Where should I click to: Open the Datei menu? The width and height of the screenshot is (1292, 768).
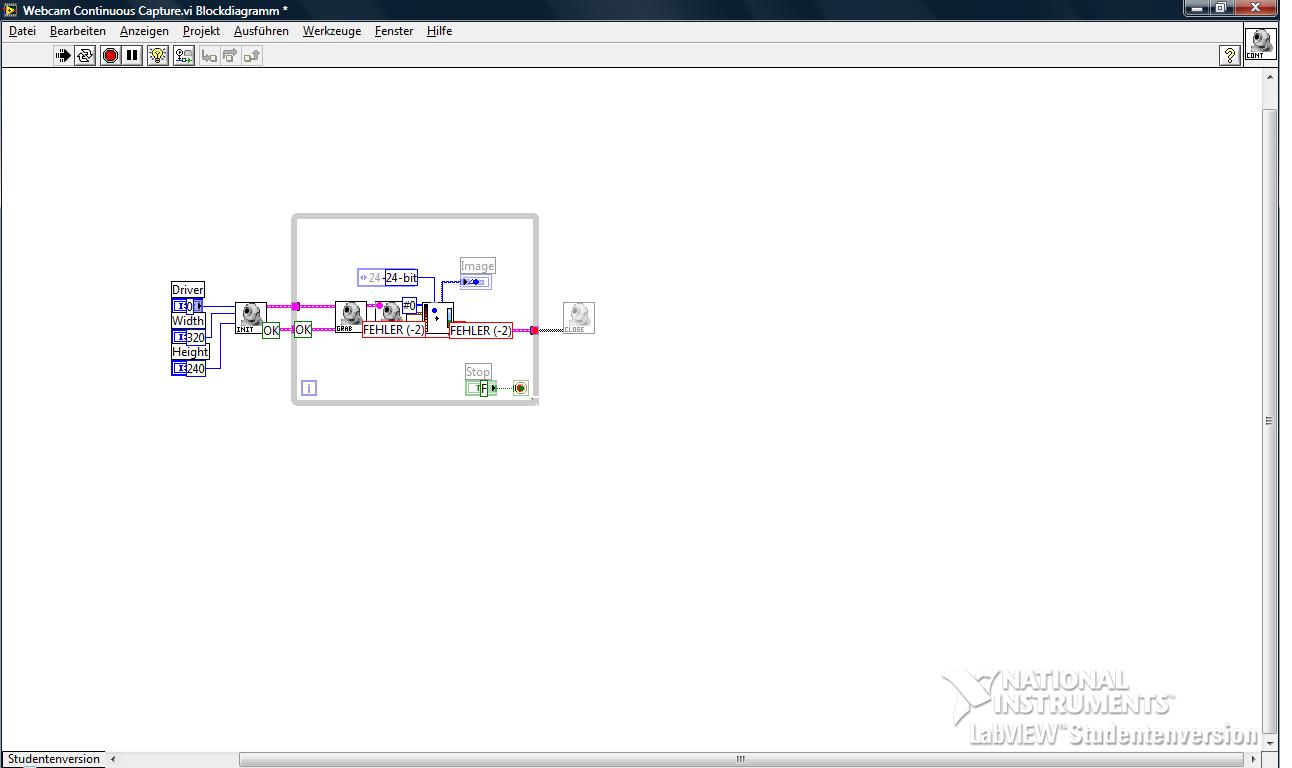coord(22,31)
